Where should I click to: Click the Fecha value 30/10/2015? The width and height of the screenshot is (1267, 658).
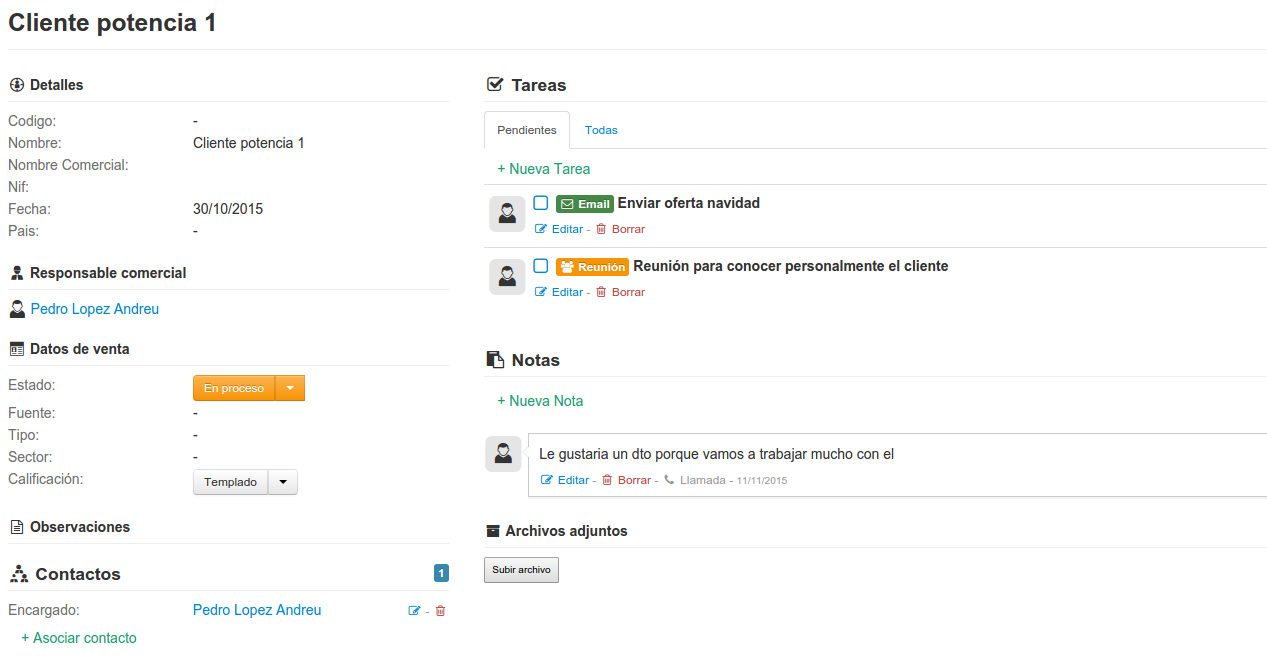point(228,209)
